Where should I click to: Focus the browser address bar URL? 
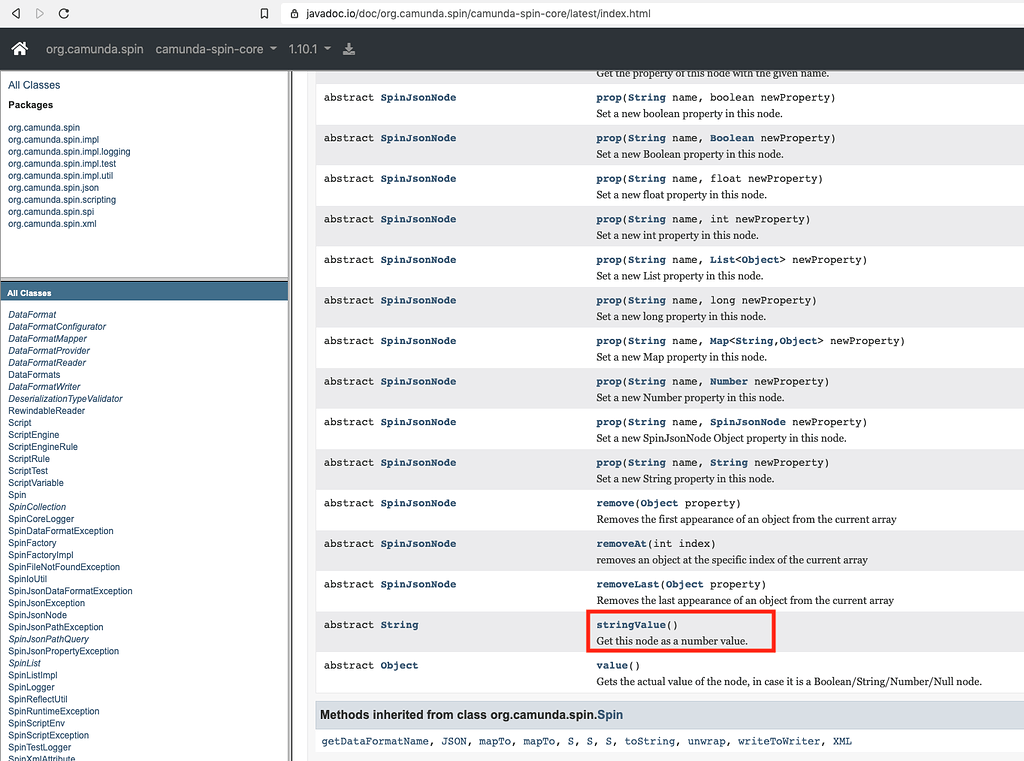pyautogui.click(x=479, y=14)
